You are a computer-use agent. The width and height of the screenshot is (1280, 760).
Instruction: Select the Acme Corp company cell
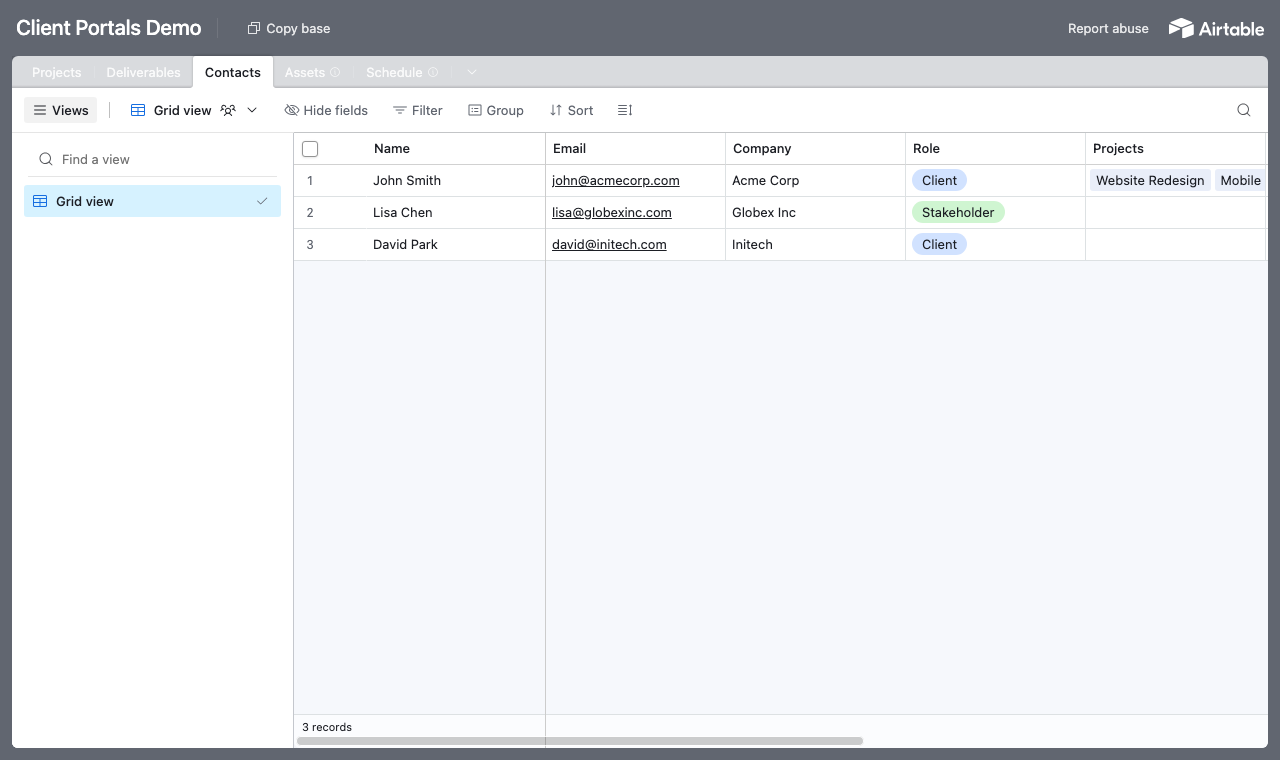815,181
